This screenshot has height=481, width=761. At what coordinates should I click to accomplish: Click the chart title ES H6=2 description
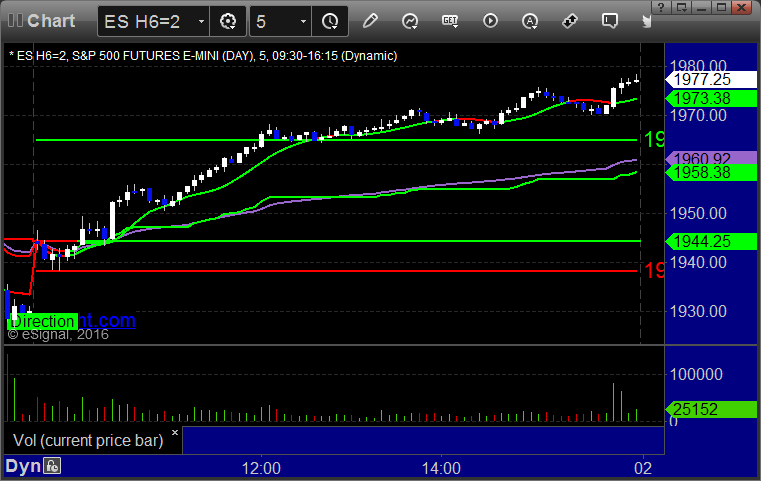point(203,56)
